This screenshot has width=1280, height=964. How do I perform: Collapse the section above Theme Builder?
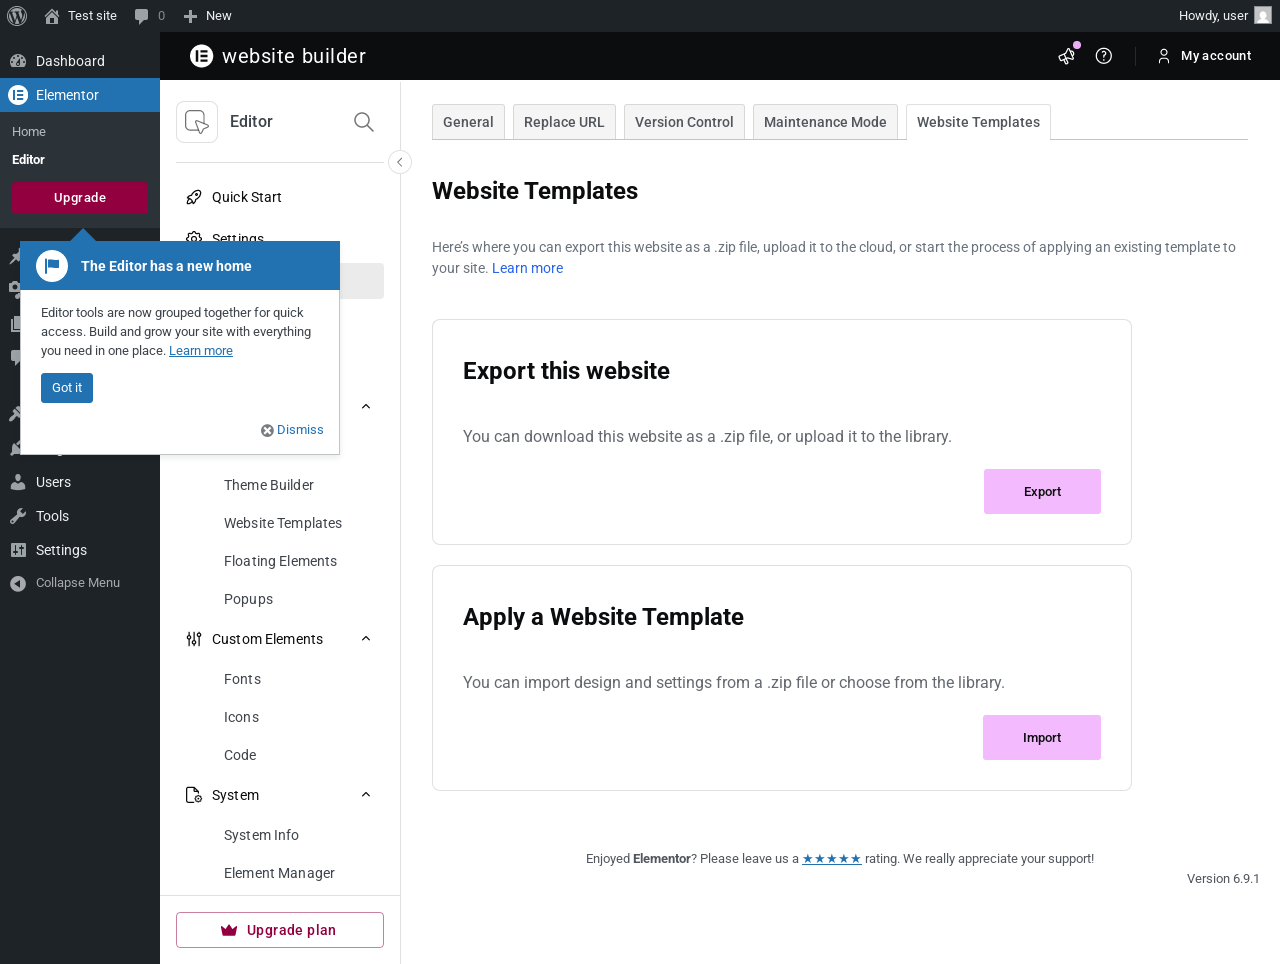pos(366,407)
